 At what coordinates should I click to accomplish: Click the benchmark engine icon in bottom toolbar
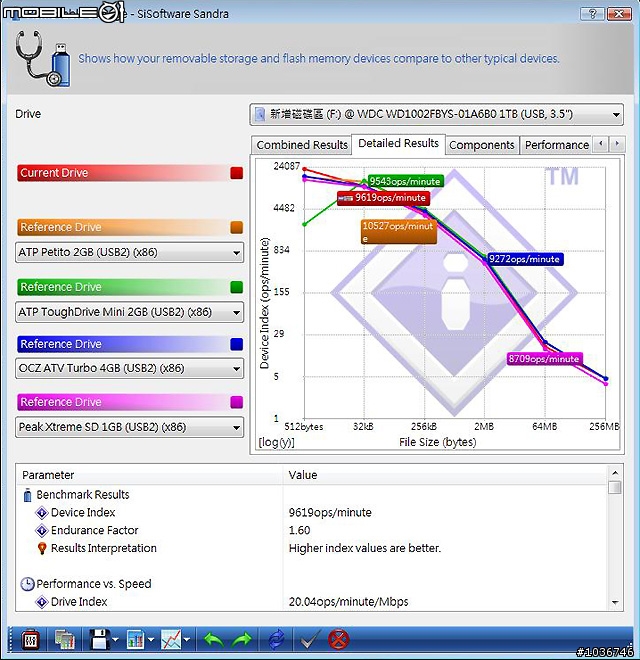pyautogui.click(x=30, y=639)
